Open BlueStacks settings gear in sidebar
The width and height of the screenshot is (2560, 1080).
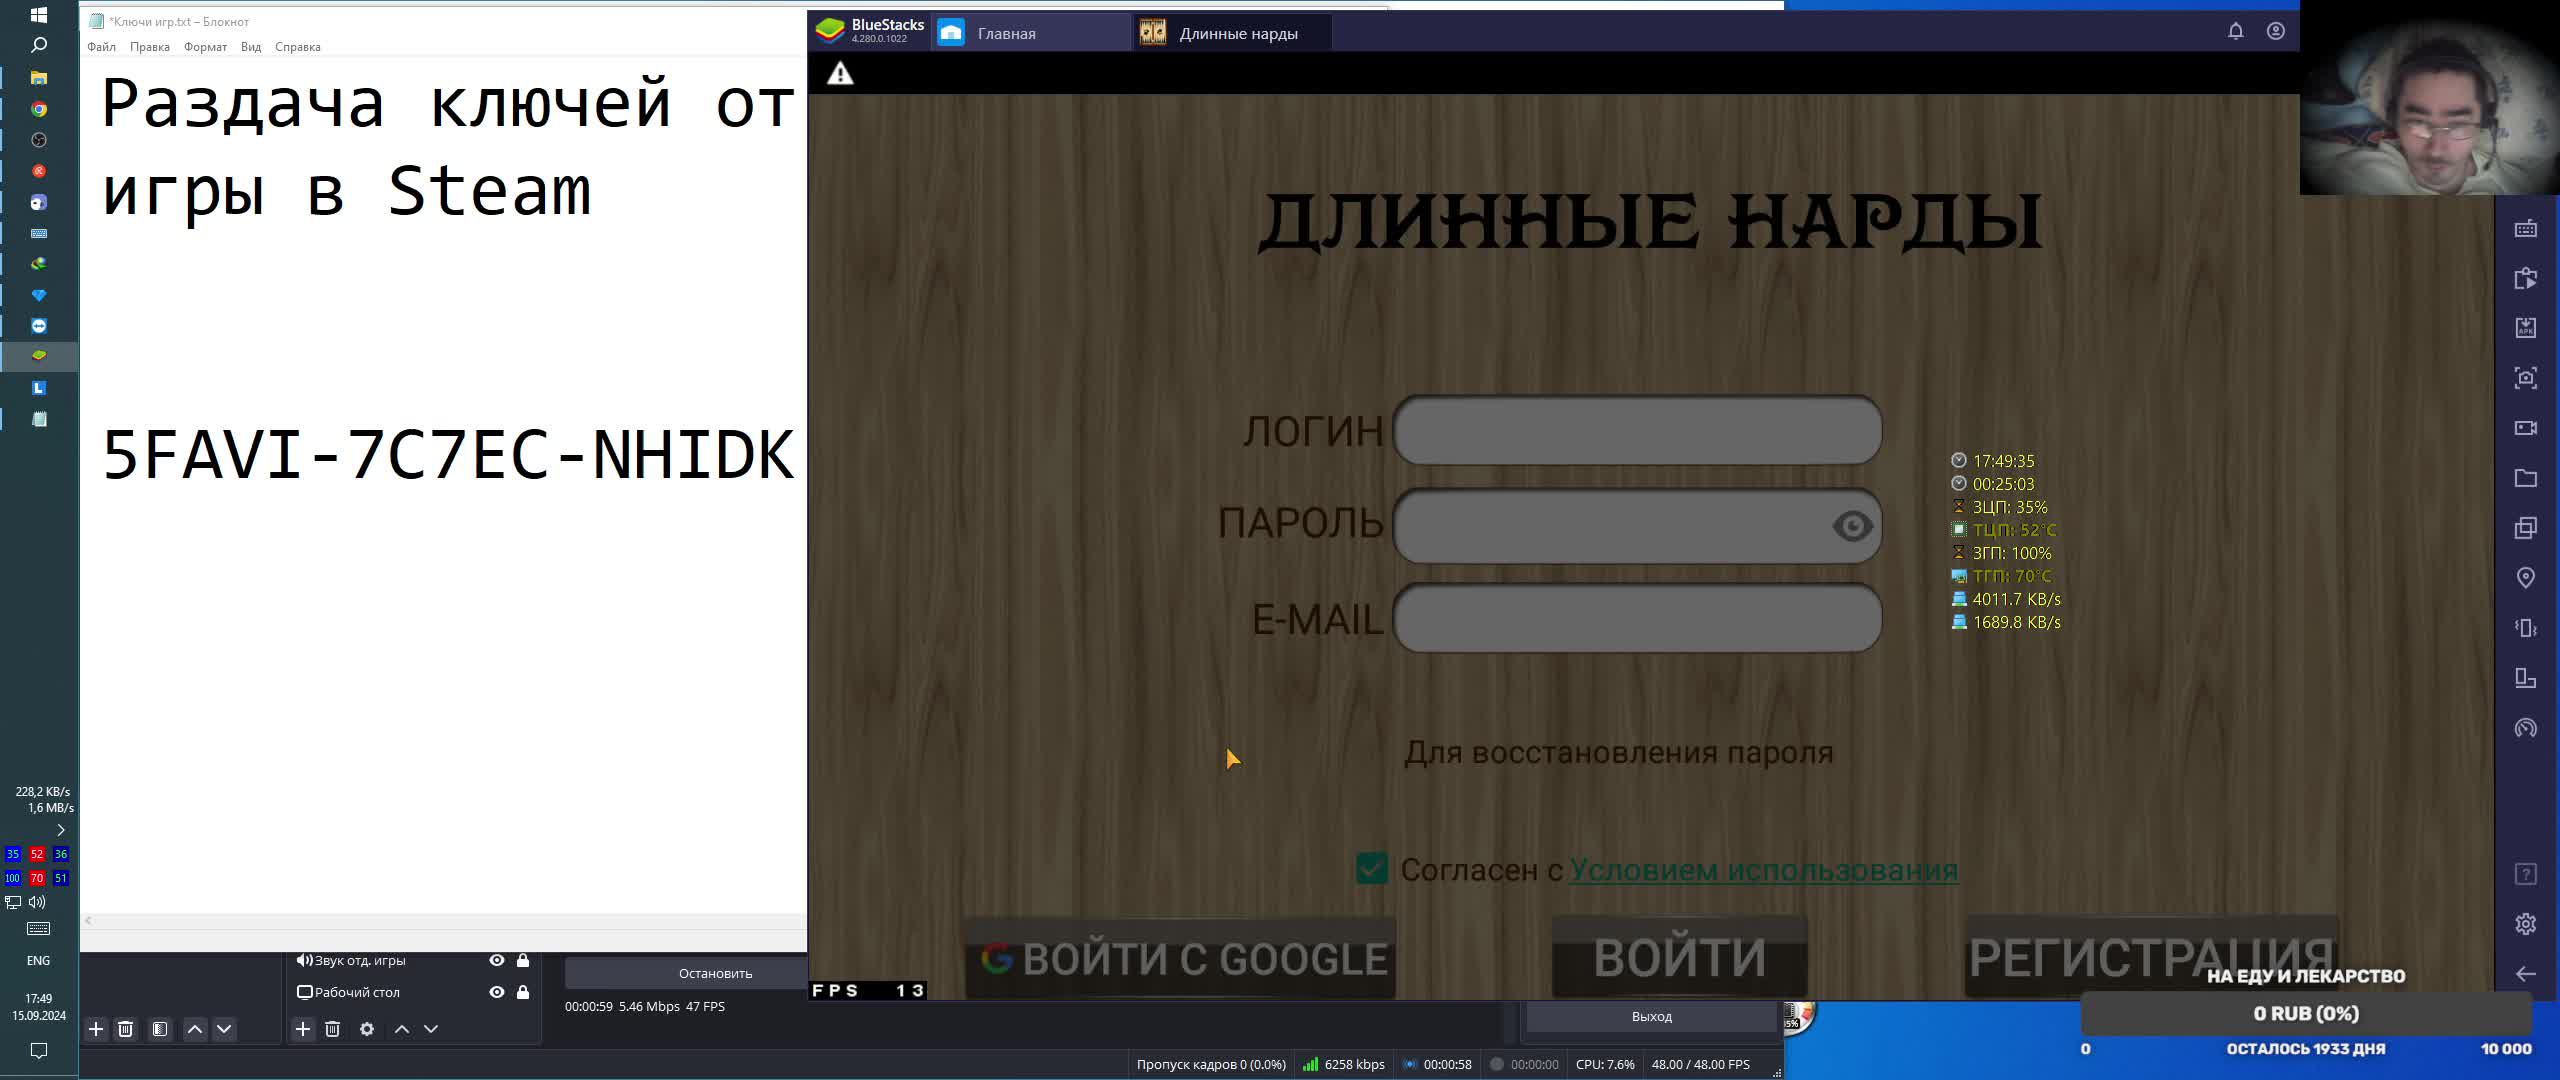tap(2525, 924)
